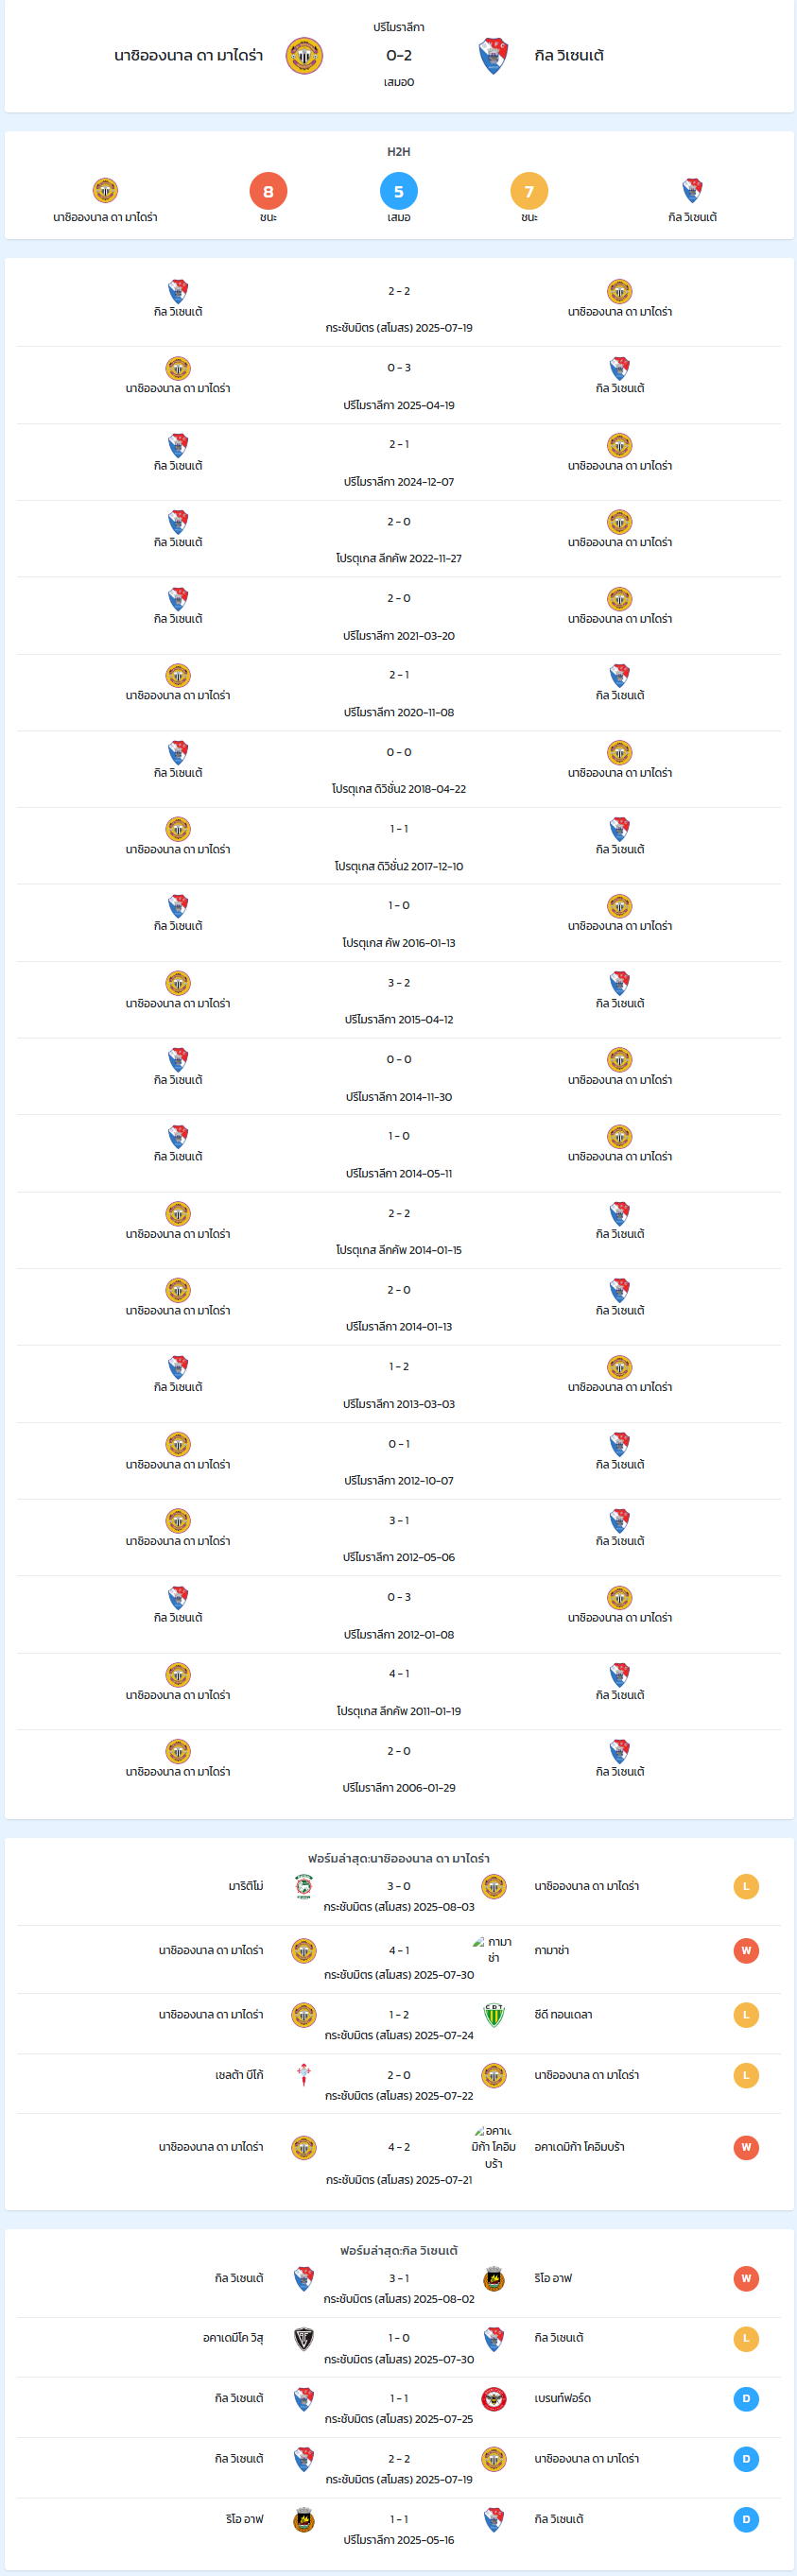
Task: Click the 0-2 score in header
Action: point(399,56)
